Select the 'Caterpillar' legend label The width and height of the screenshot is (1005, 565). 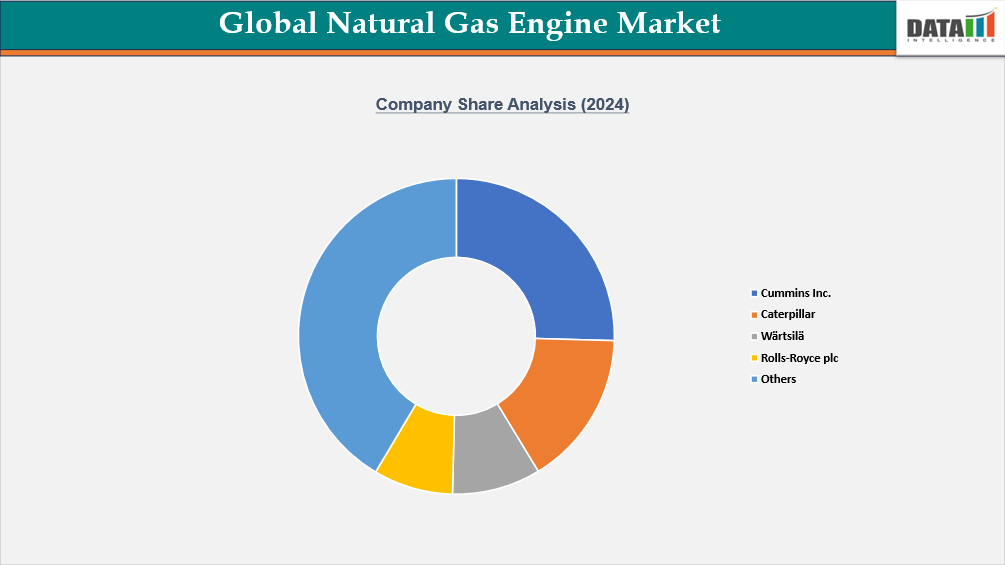pyautogui.click(x=788, y=314)
